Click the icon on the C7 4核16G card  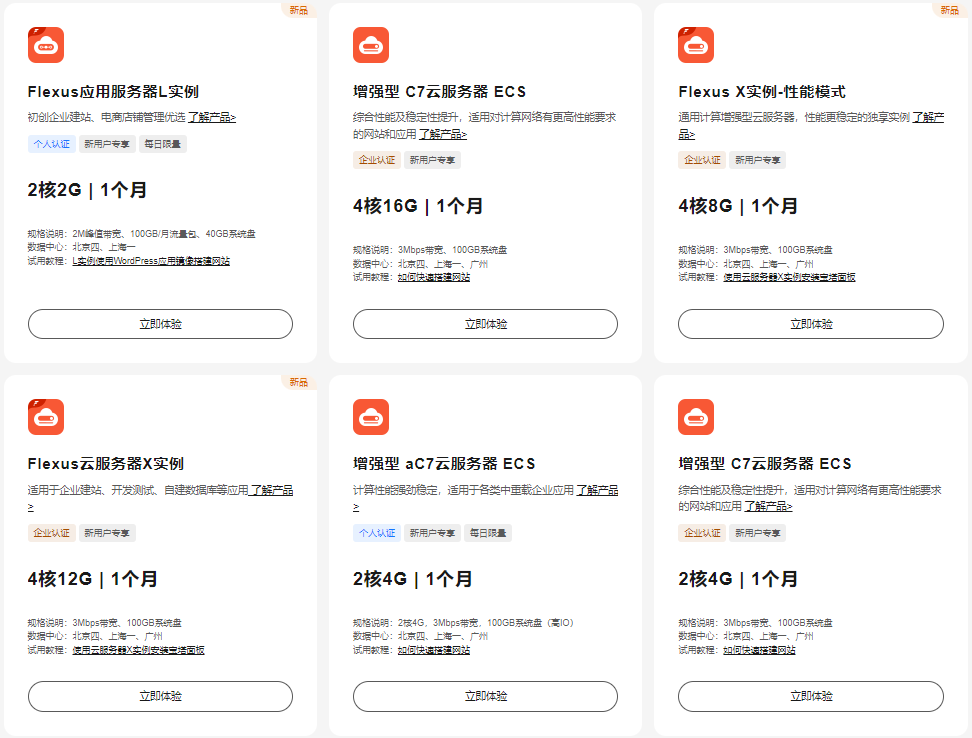371,45
